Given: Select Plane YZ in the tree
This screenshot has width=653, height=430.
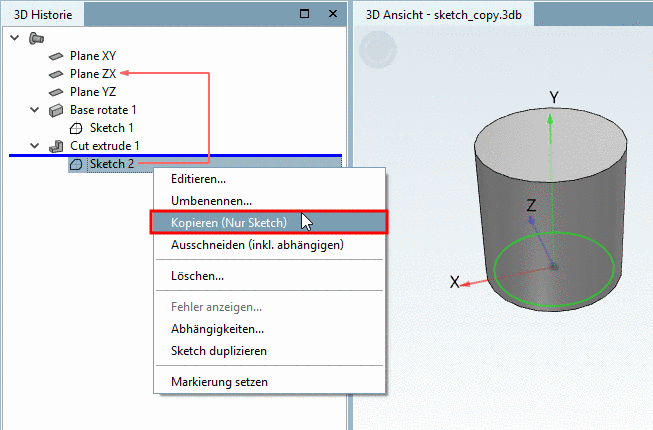Looking at the screenshot, I should coord(93,92).
